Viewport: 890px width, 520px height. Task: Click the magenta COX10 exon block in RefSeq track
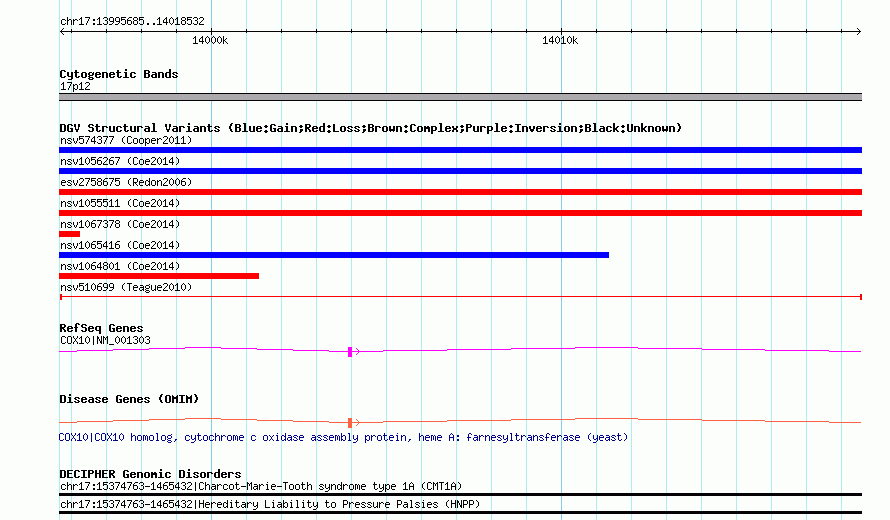click(x=350, y=352)
